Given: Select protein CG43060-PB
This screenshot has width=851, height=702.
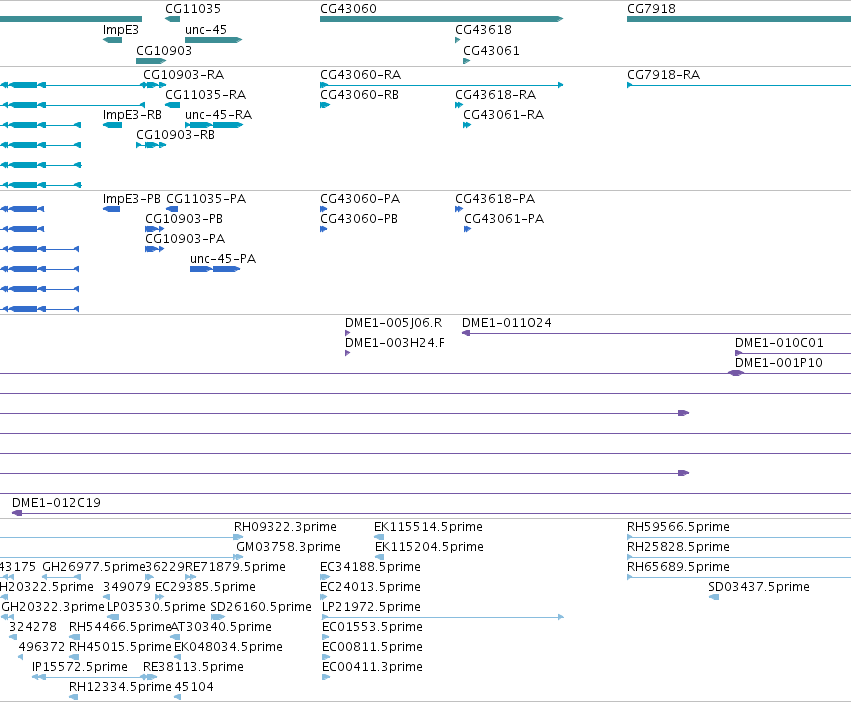Looking at the screenshot, I should click(x=359, y=219).
